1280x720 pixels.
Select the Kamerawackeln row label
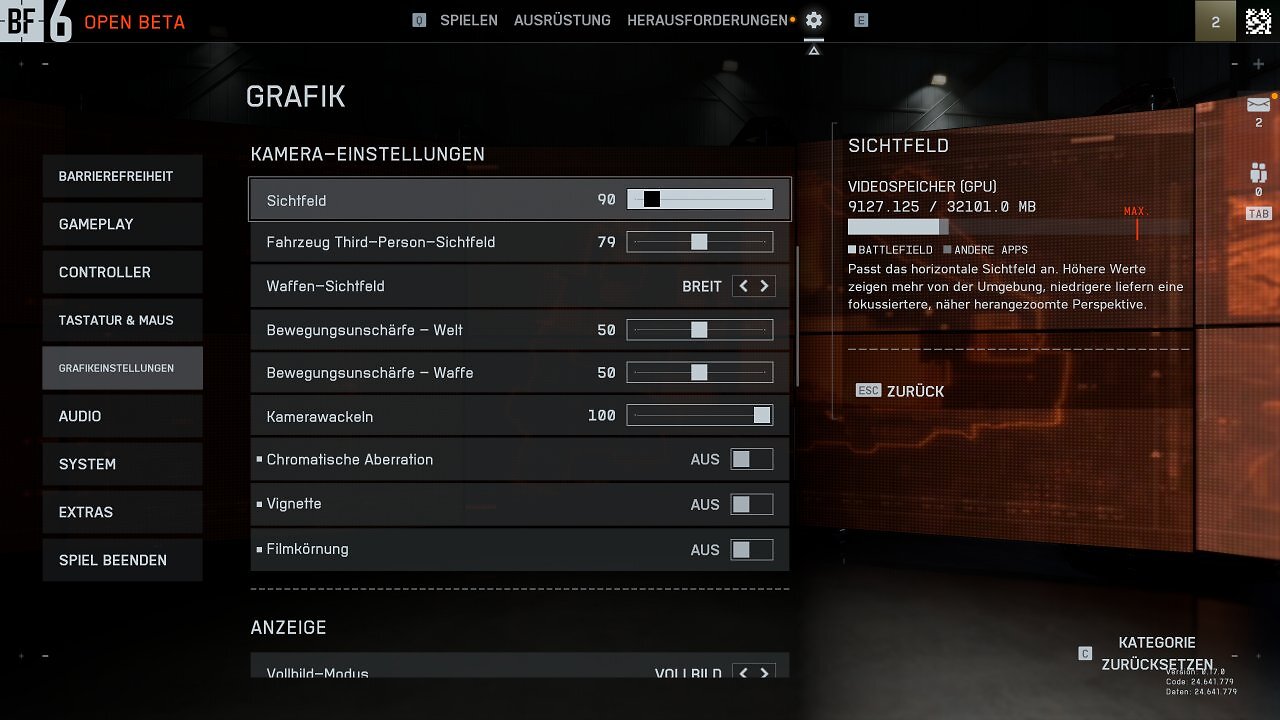coord(319,416)
